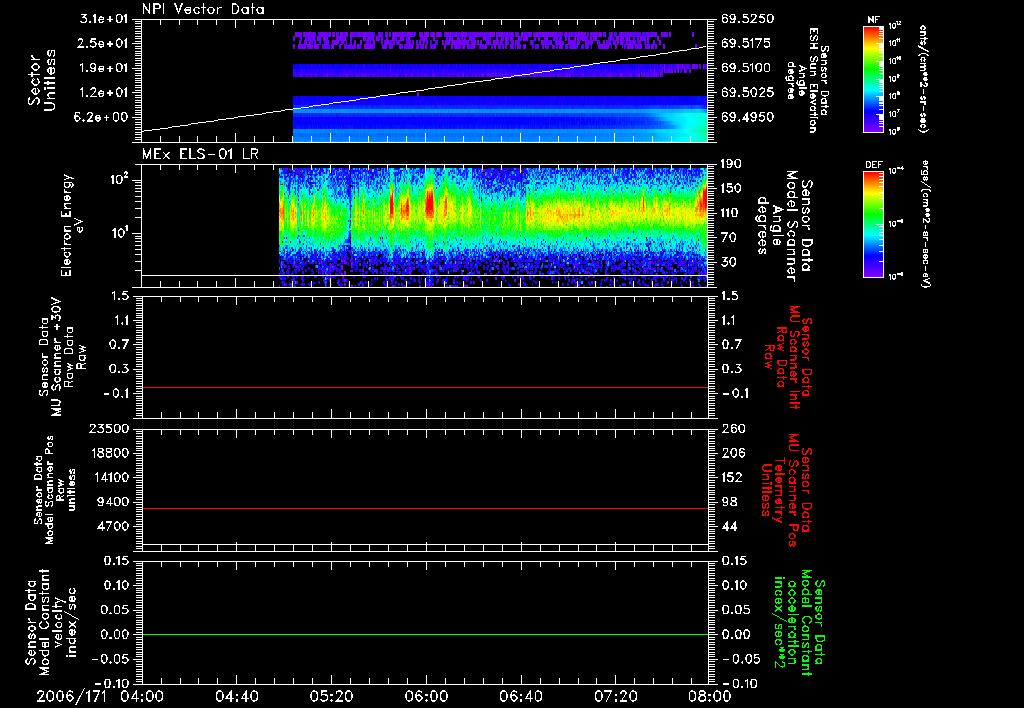Screen dimensions: 1024x708
Task: Click the "NF" label above the colorbar
Action: [x=873, y=20]
